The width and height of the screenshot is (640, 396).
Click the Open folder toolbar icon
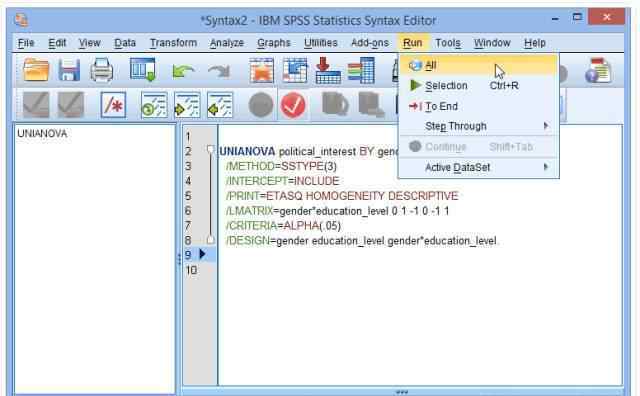36,70
